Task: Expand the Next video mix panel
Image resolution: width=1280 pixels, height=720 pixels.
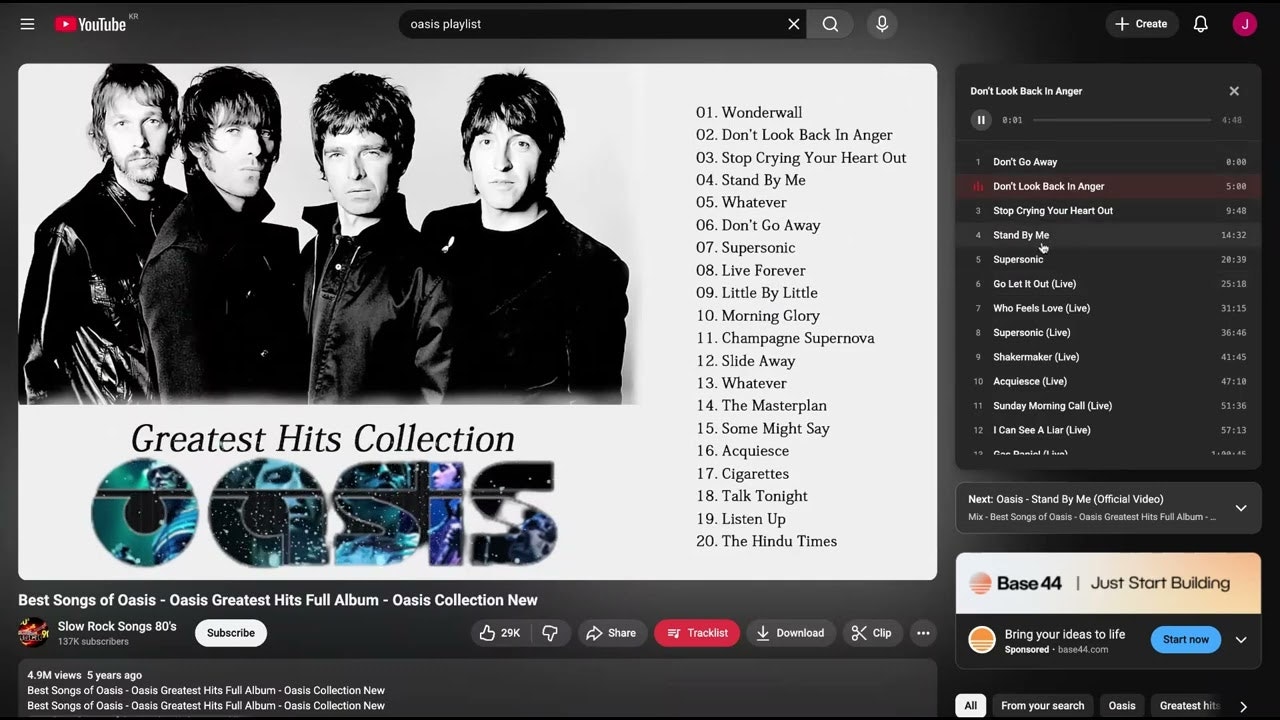Action: (x=1241, y=508)
